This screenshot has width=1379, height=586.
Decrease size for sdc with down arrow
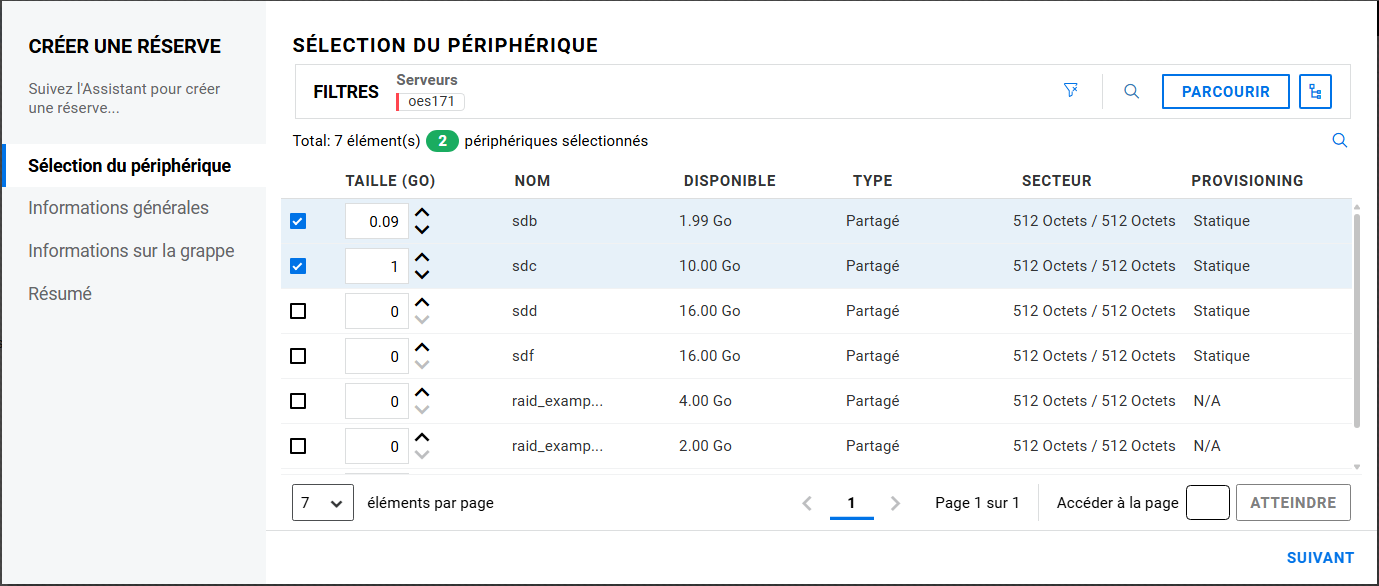[422, 275]
